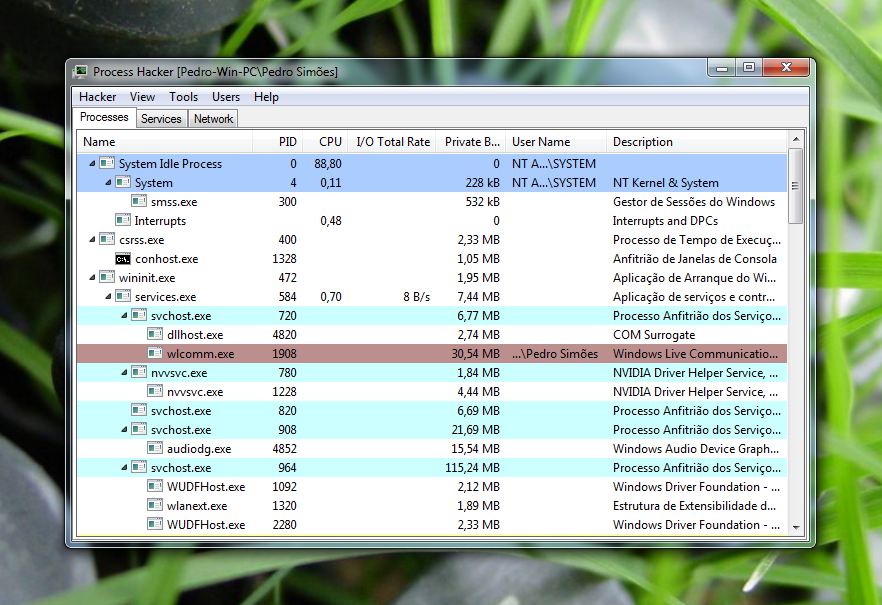Screen dimensions: 882x605
Task: Sort by I/O Total Rate column
Action: pos(392,142)
